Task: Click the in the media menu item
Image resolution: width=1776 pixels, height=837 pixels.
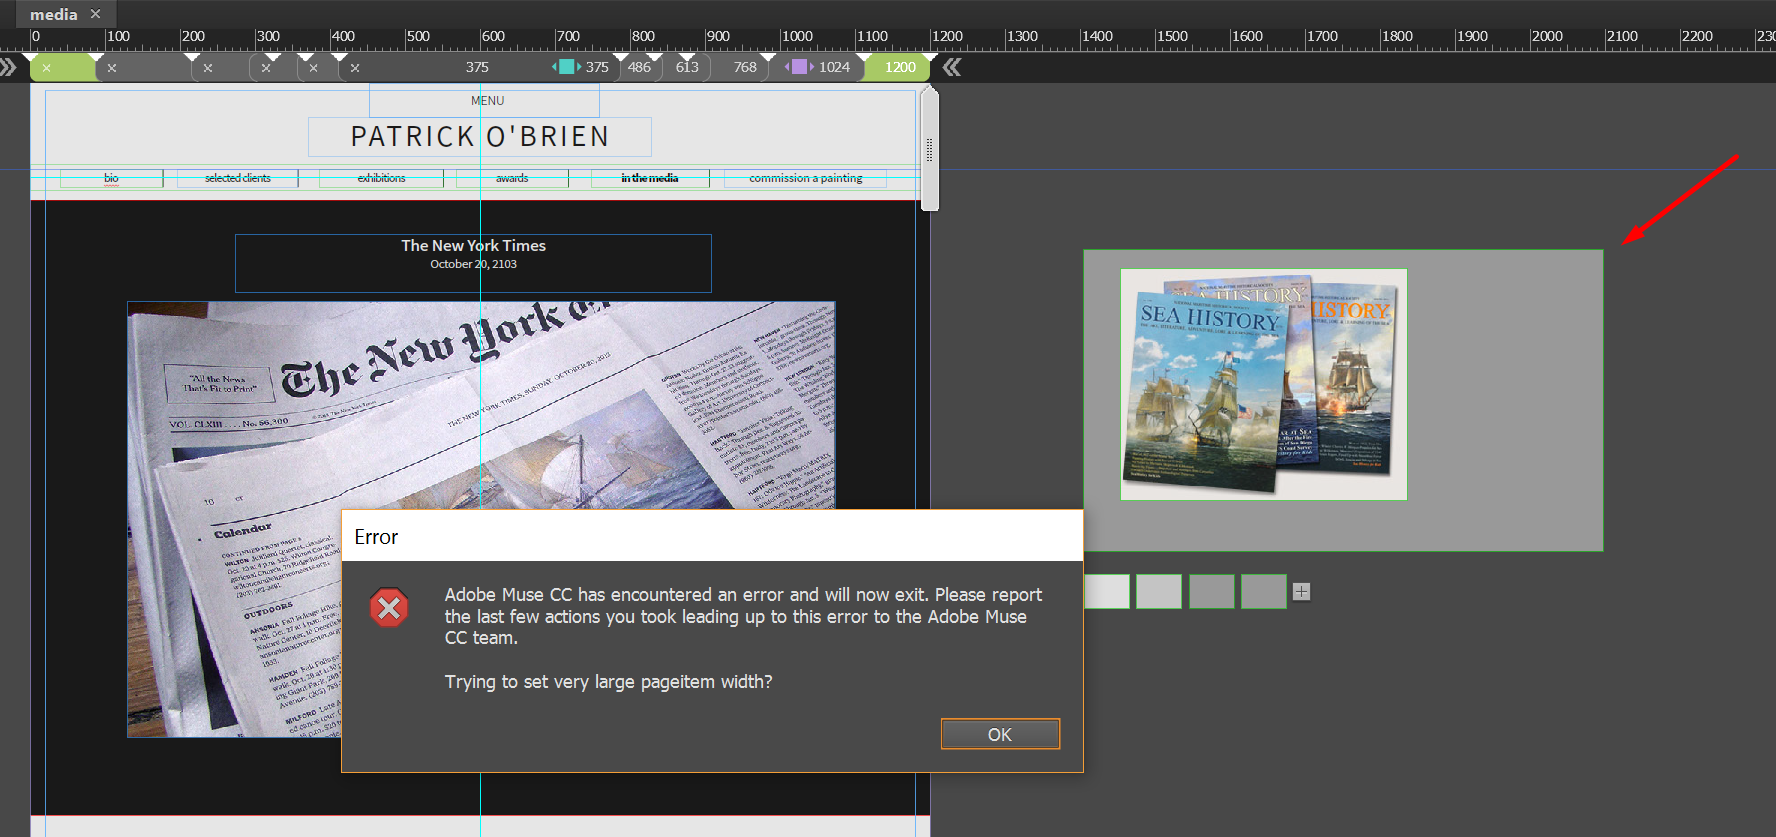Action: click(x=650, y=178)
